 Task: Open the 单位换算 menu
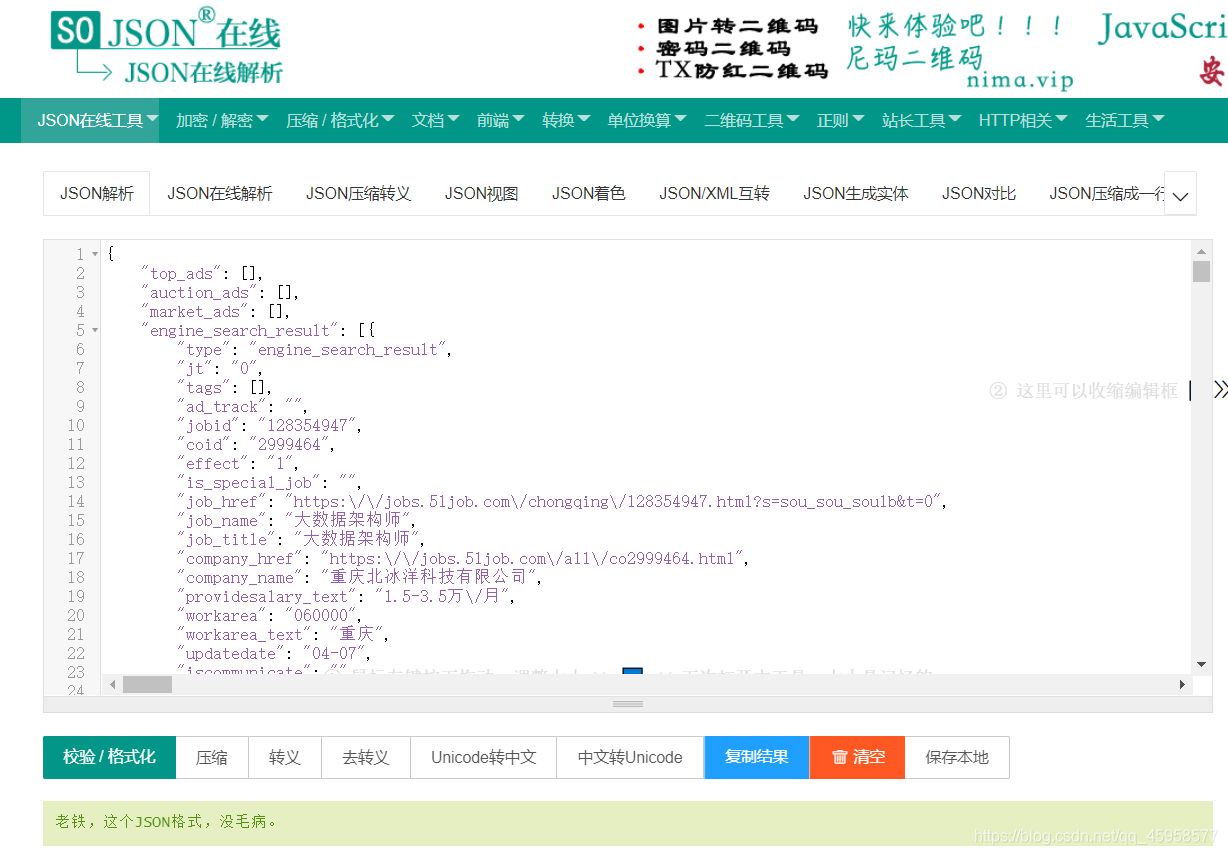coord(647,120)
